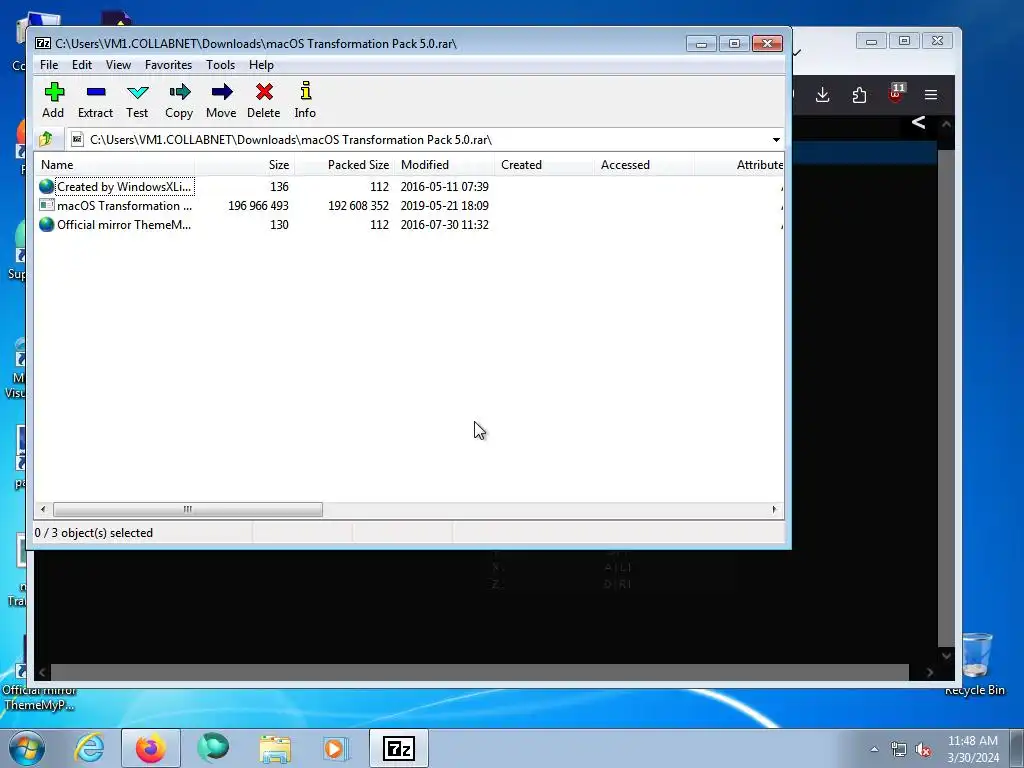Sort by the Name column header
1024x768 pixels.
pyautogui.click(x=115, y=165)
